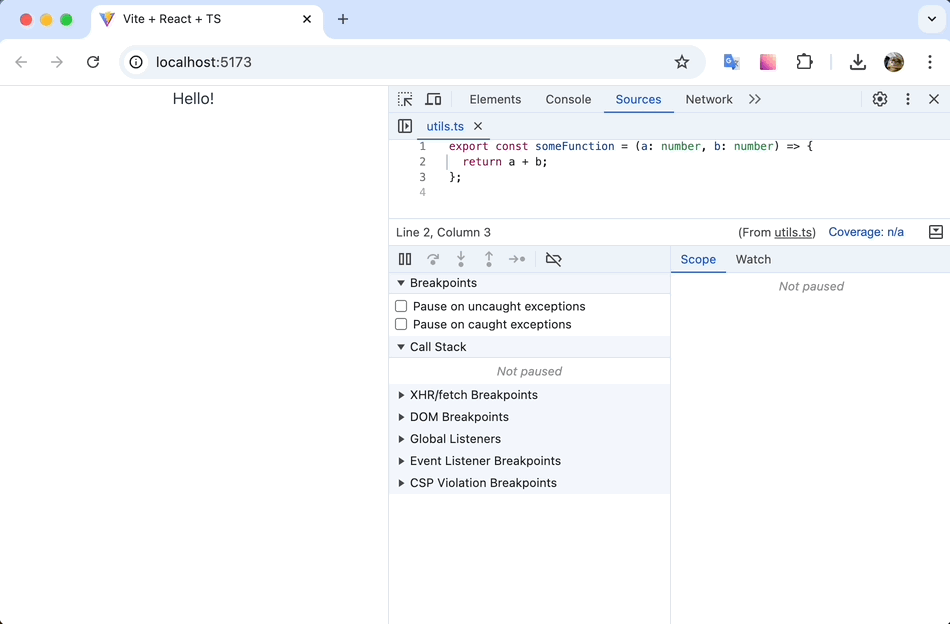The height and width of the screenshot is (624, 950).
Task: View site information icon
Action: [136, 62]
